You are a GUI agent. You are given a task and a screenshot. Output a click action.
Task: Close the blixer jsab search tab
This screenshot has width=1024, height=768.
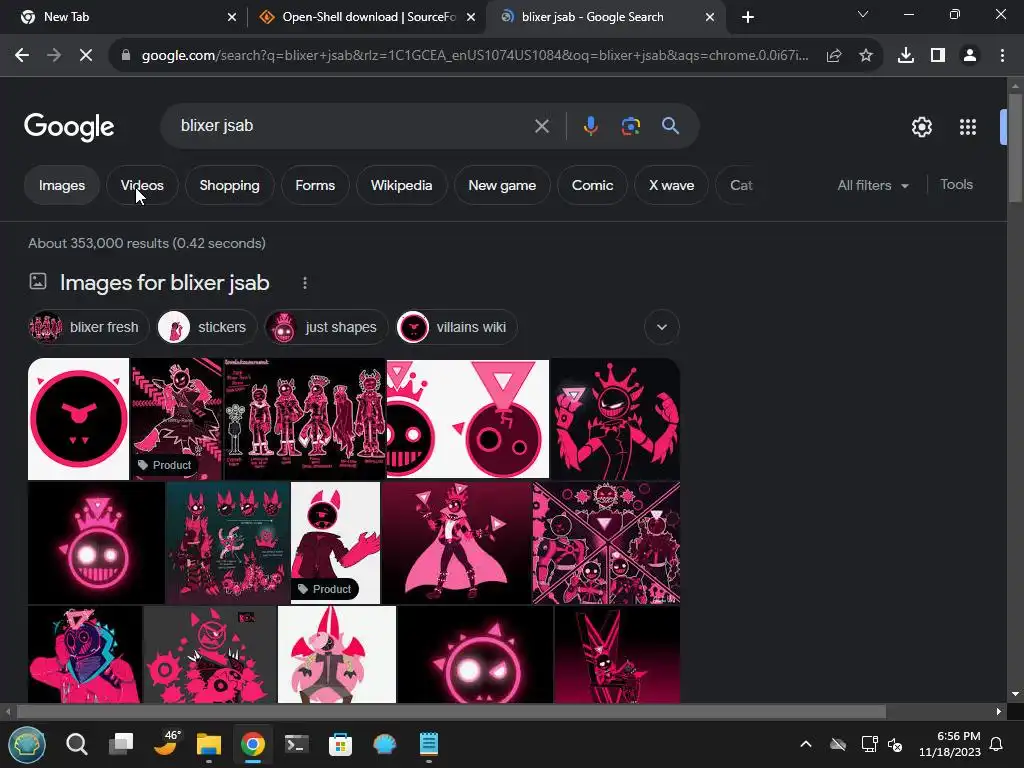(710, 18)
